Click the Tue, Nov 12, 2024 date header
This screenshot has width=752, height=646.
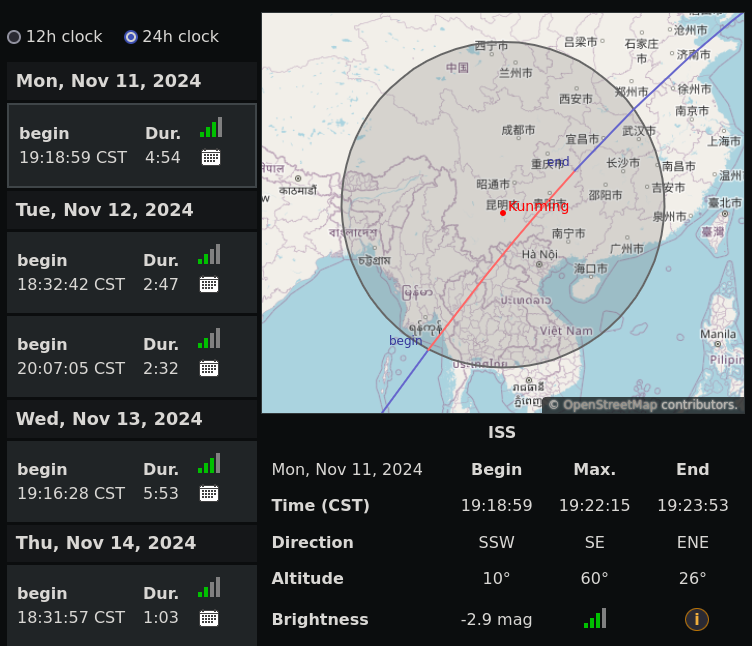tap(105, 210)
